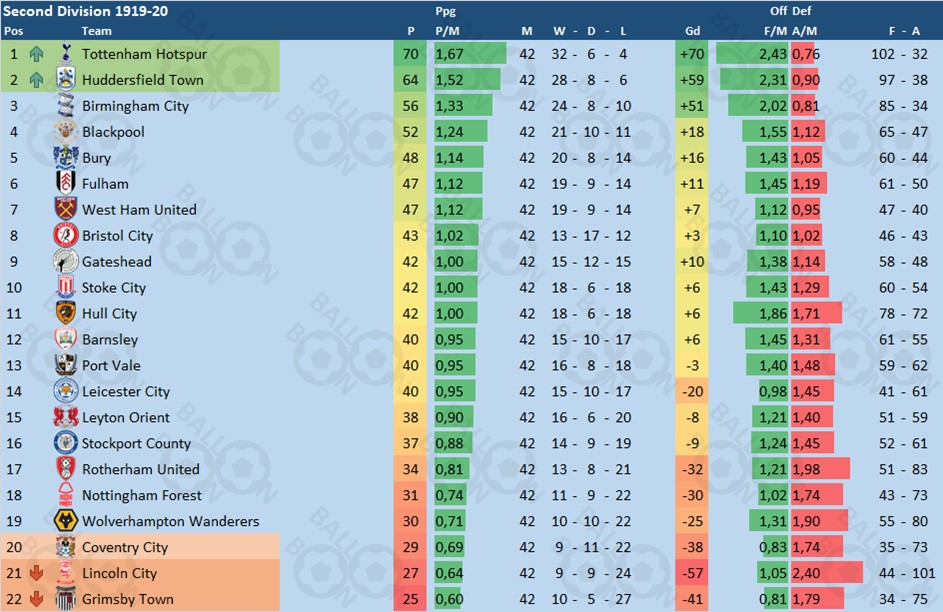This screenshot has height=612, width=943.
Task: Select the Stoke City badge icon
Action: click(66, 287)
